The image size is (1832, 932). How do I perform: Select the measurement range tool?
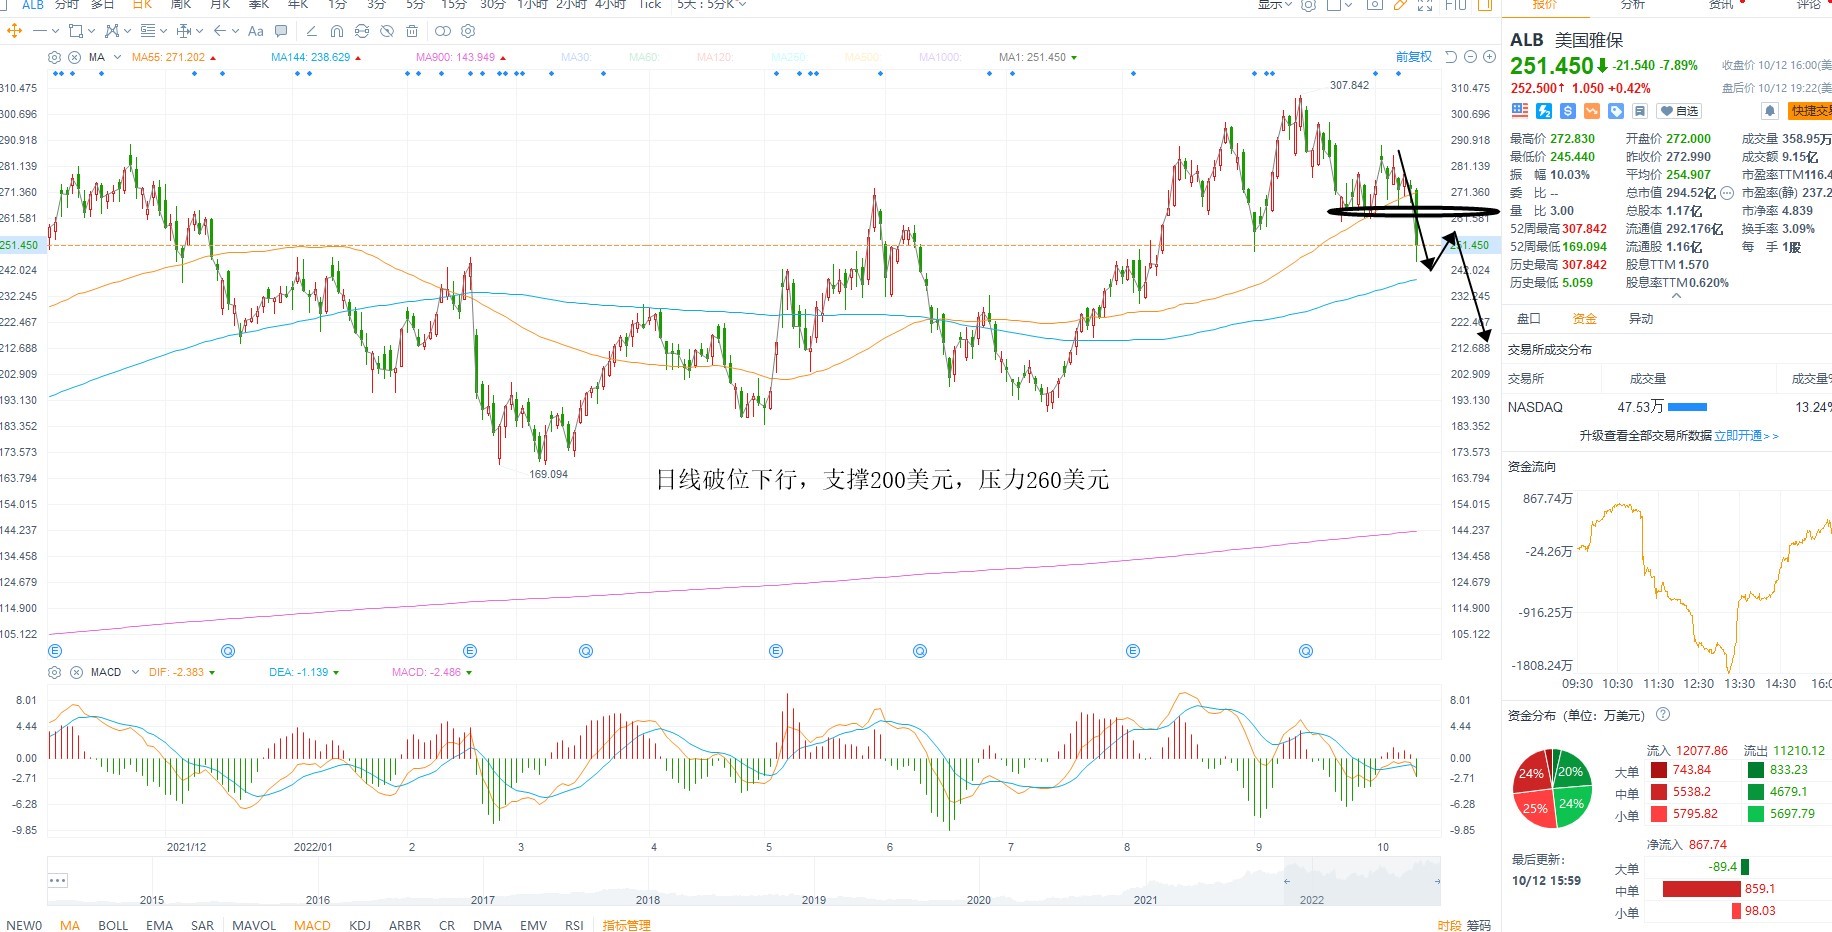183,31
